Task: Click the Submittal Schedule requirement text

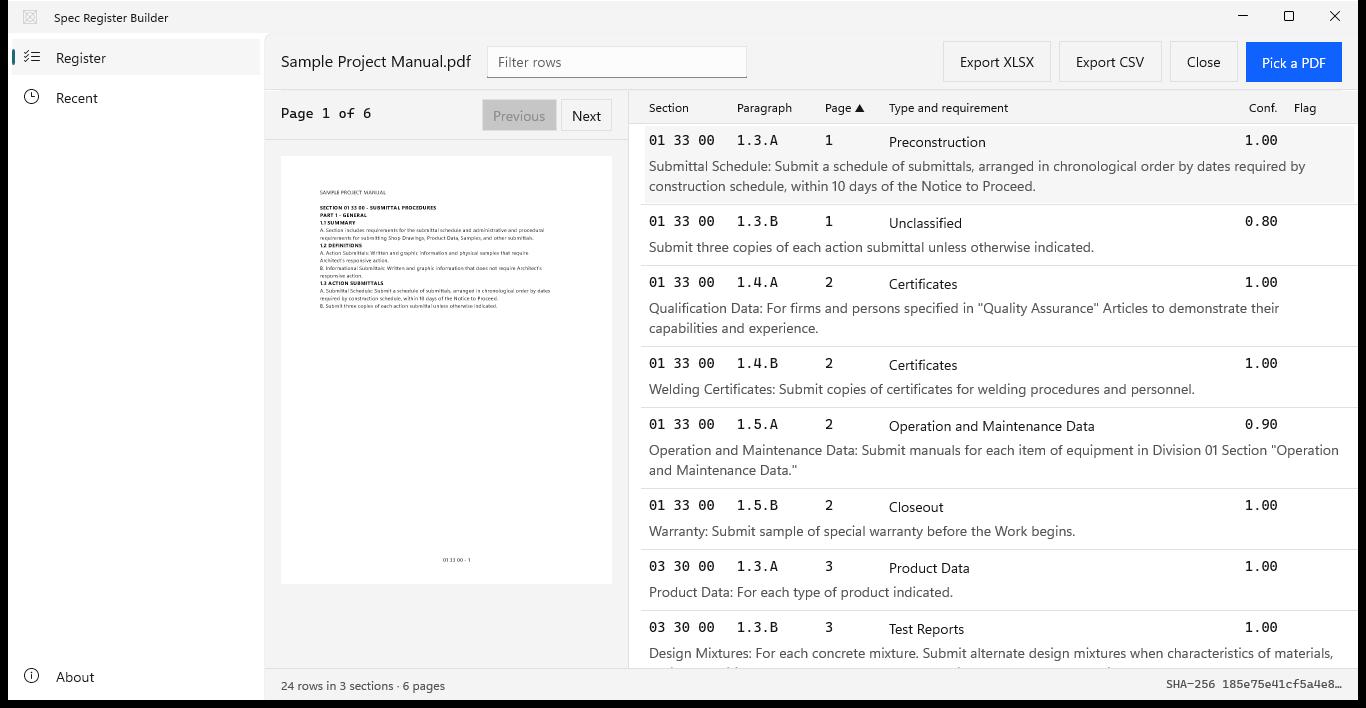Action: click(x=977, y=176)
